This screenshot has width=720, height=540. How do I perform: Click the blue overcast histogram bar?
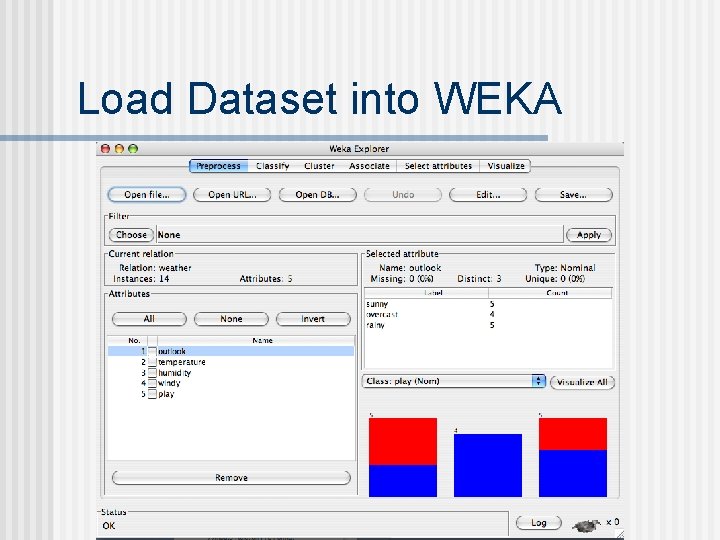[488, 465]
